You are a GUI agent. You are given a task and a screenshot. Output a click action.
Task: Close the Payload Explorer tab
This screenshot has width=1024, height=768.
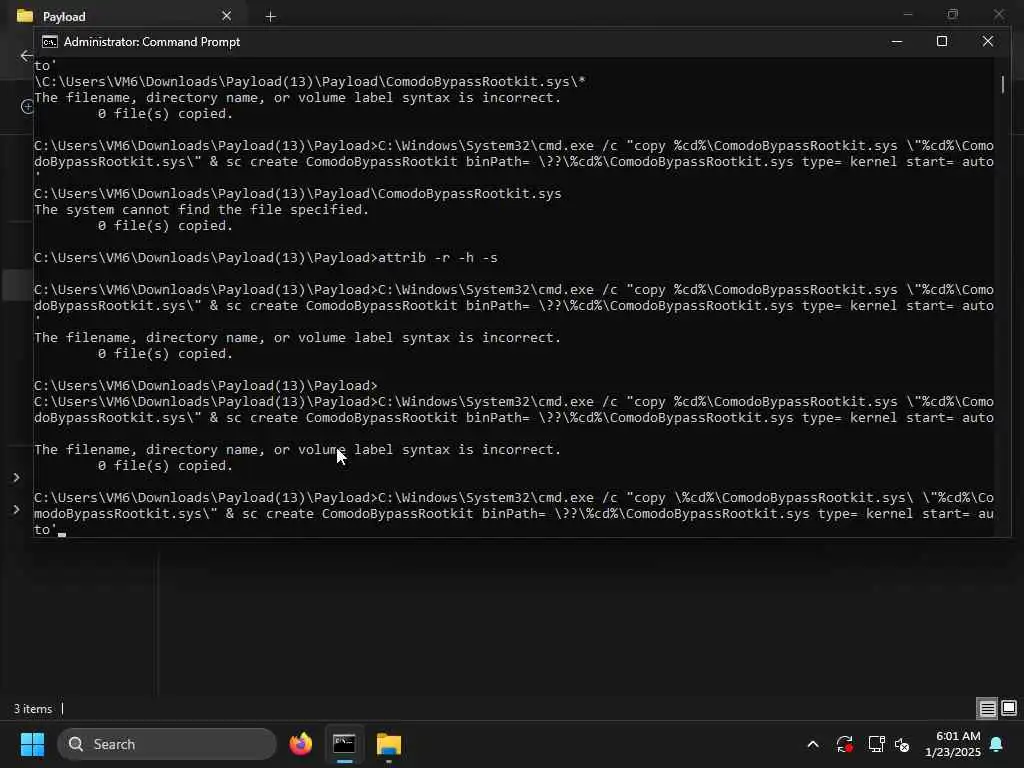point(226,16)
